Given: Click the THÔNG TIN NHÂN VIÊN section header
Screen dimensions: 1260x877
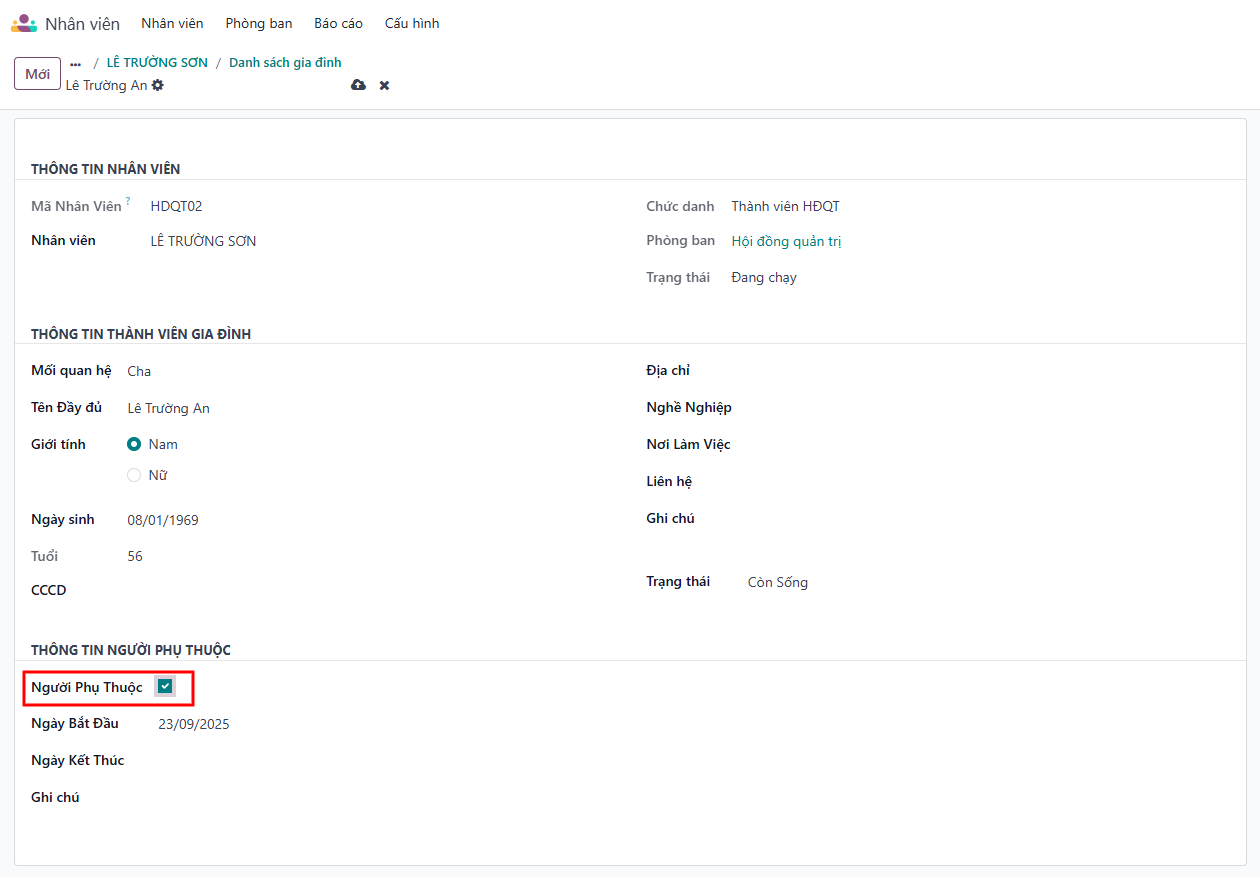Looking at the screenshot, I should 106,169.
